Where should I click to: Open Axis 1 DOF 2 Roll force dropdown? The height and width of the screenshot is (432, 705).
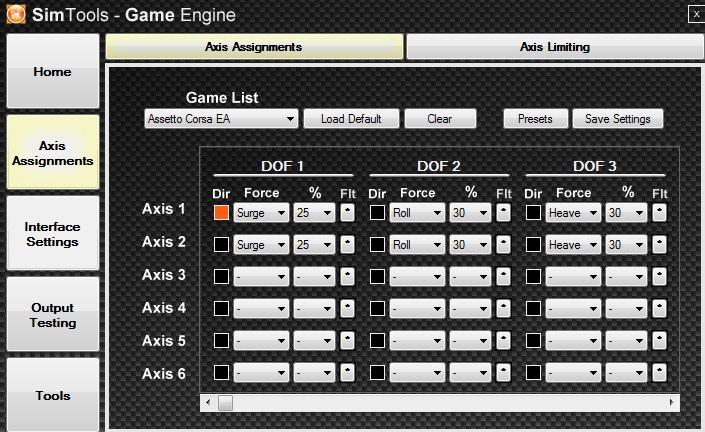[x=417, y=212]
